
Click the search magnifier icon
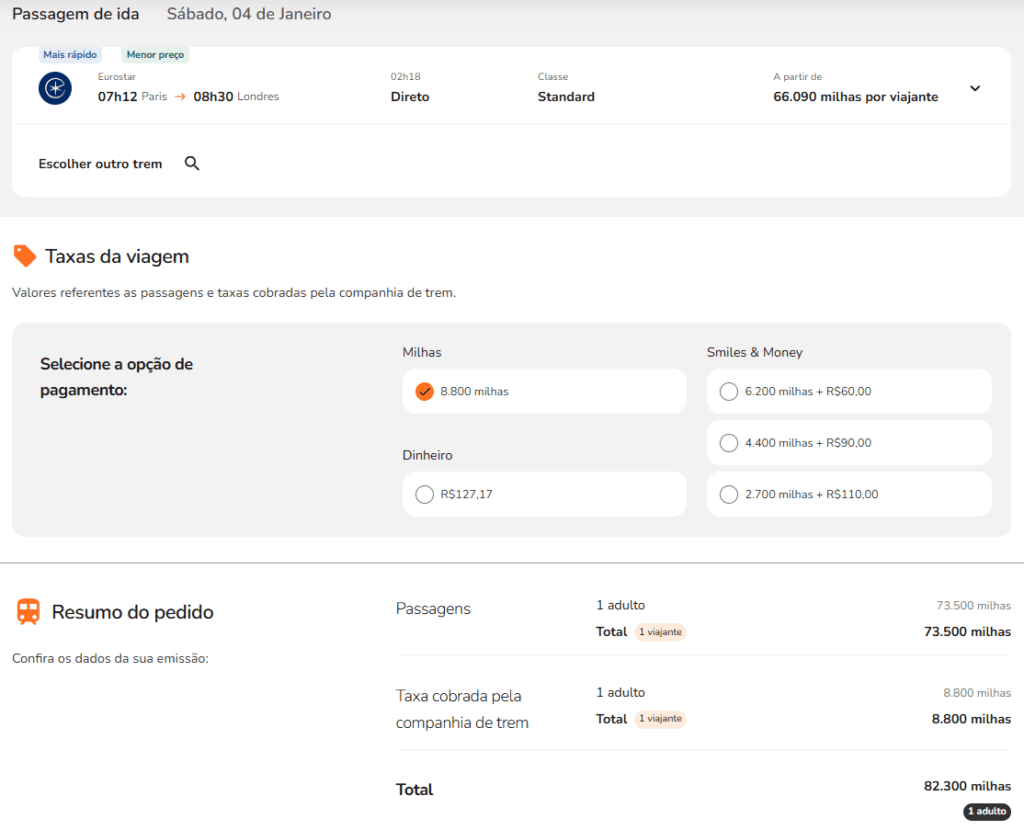coord(192,163)
